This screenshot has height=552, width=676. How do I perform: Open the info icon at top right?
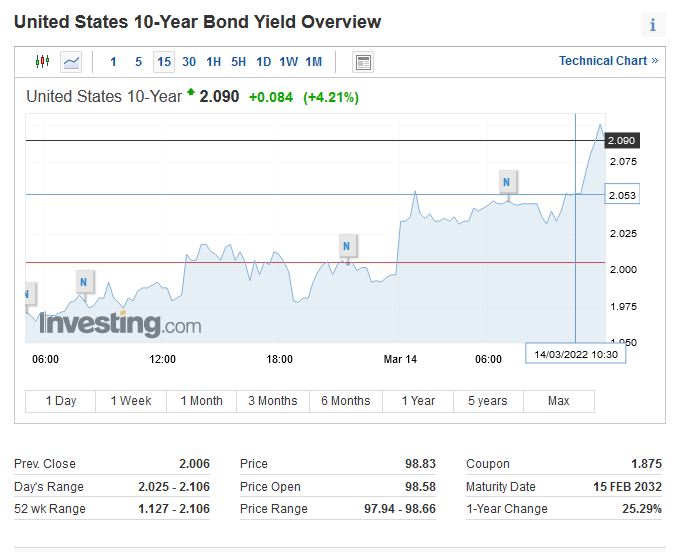click(653, 25)
